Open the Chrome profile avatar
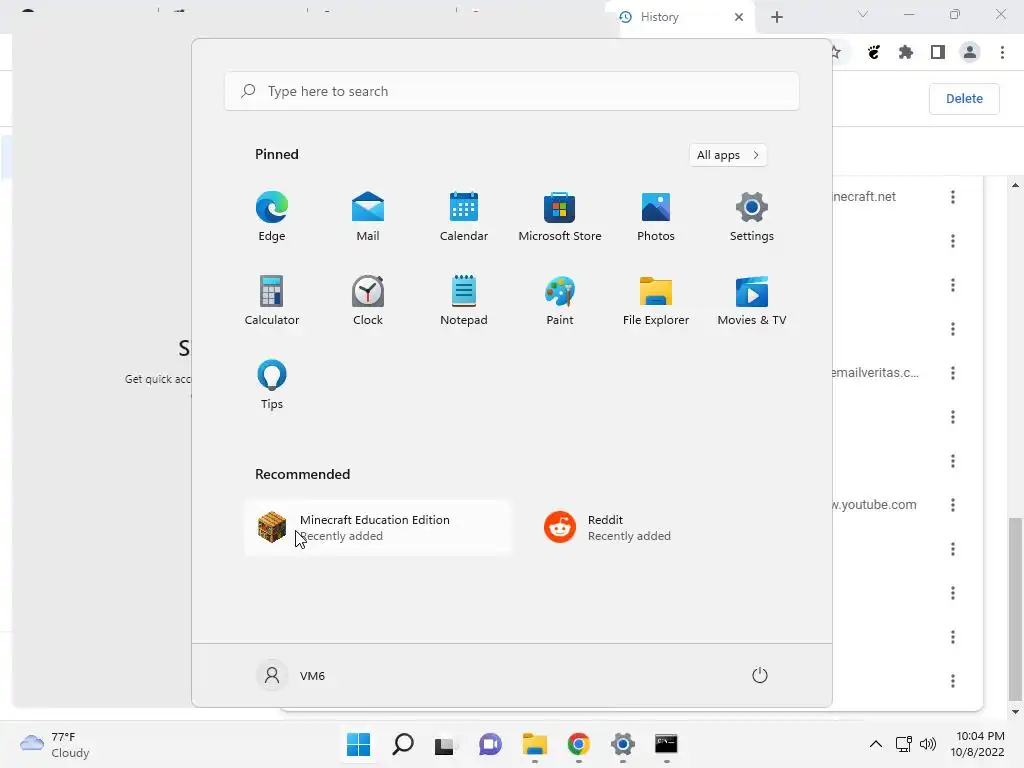The image size is (1024, 768). pos(970,52)
